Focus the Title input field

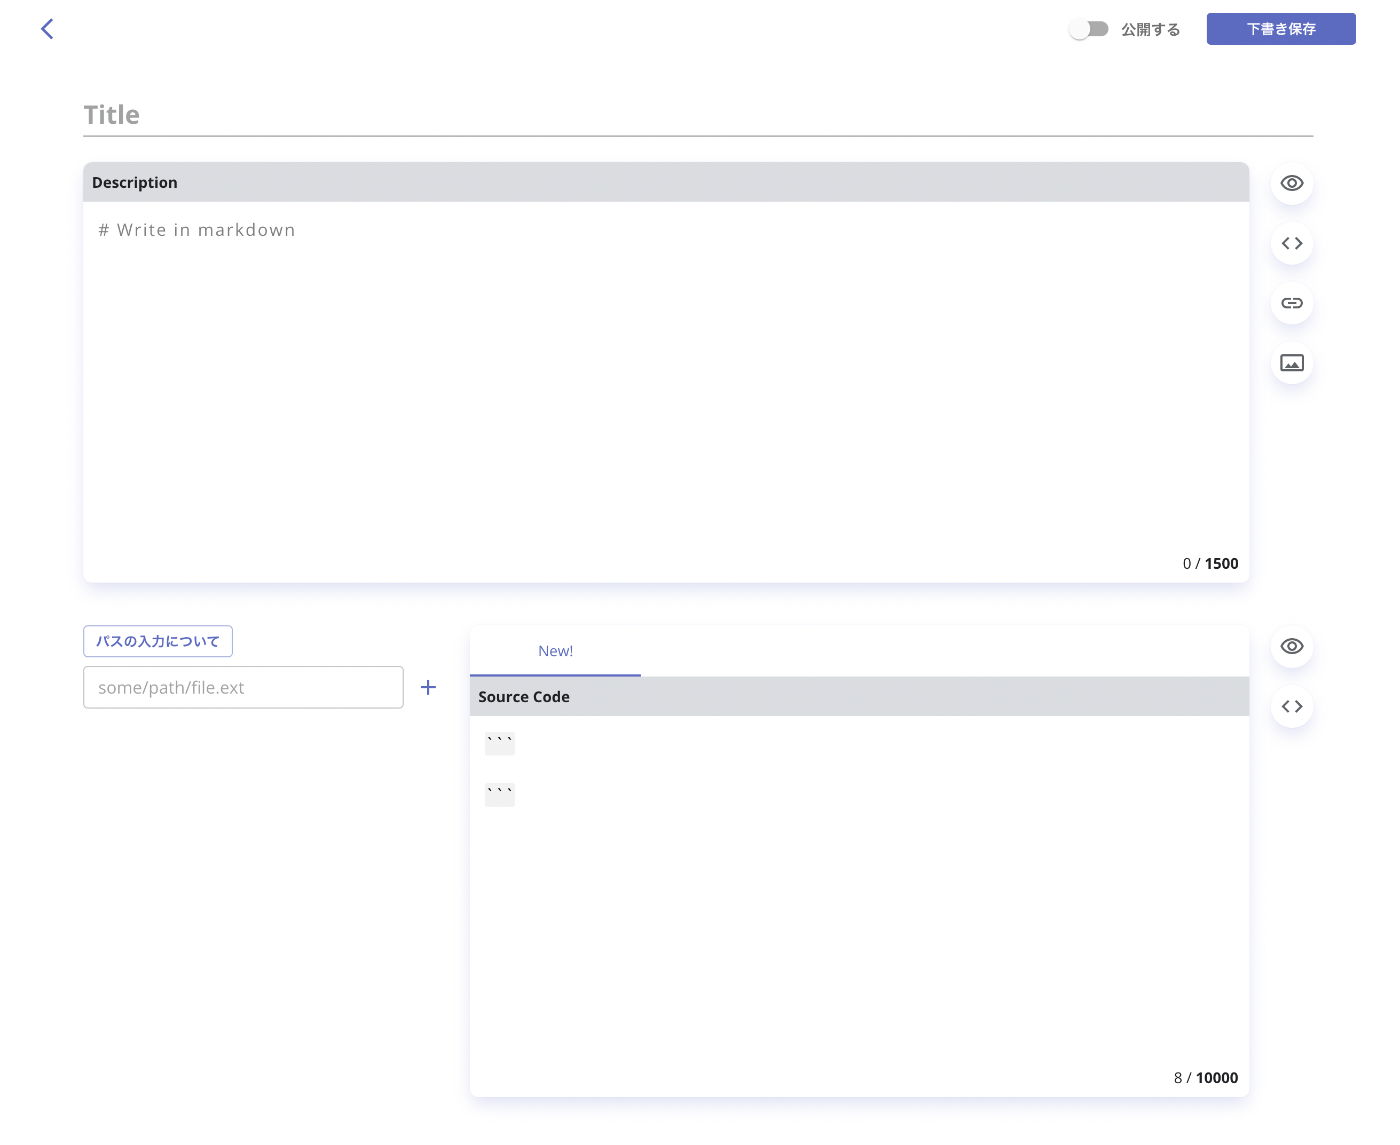point(698,115)
